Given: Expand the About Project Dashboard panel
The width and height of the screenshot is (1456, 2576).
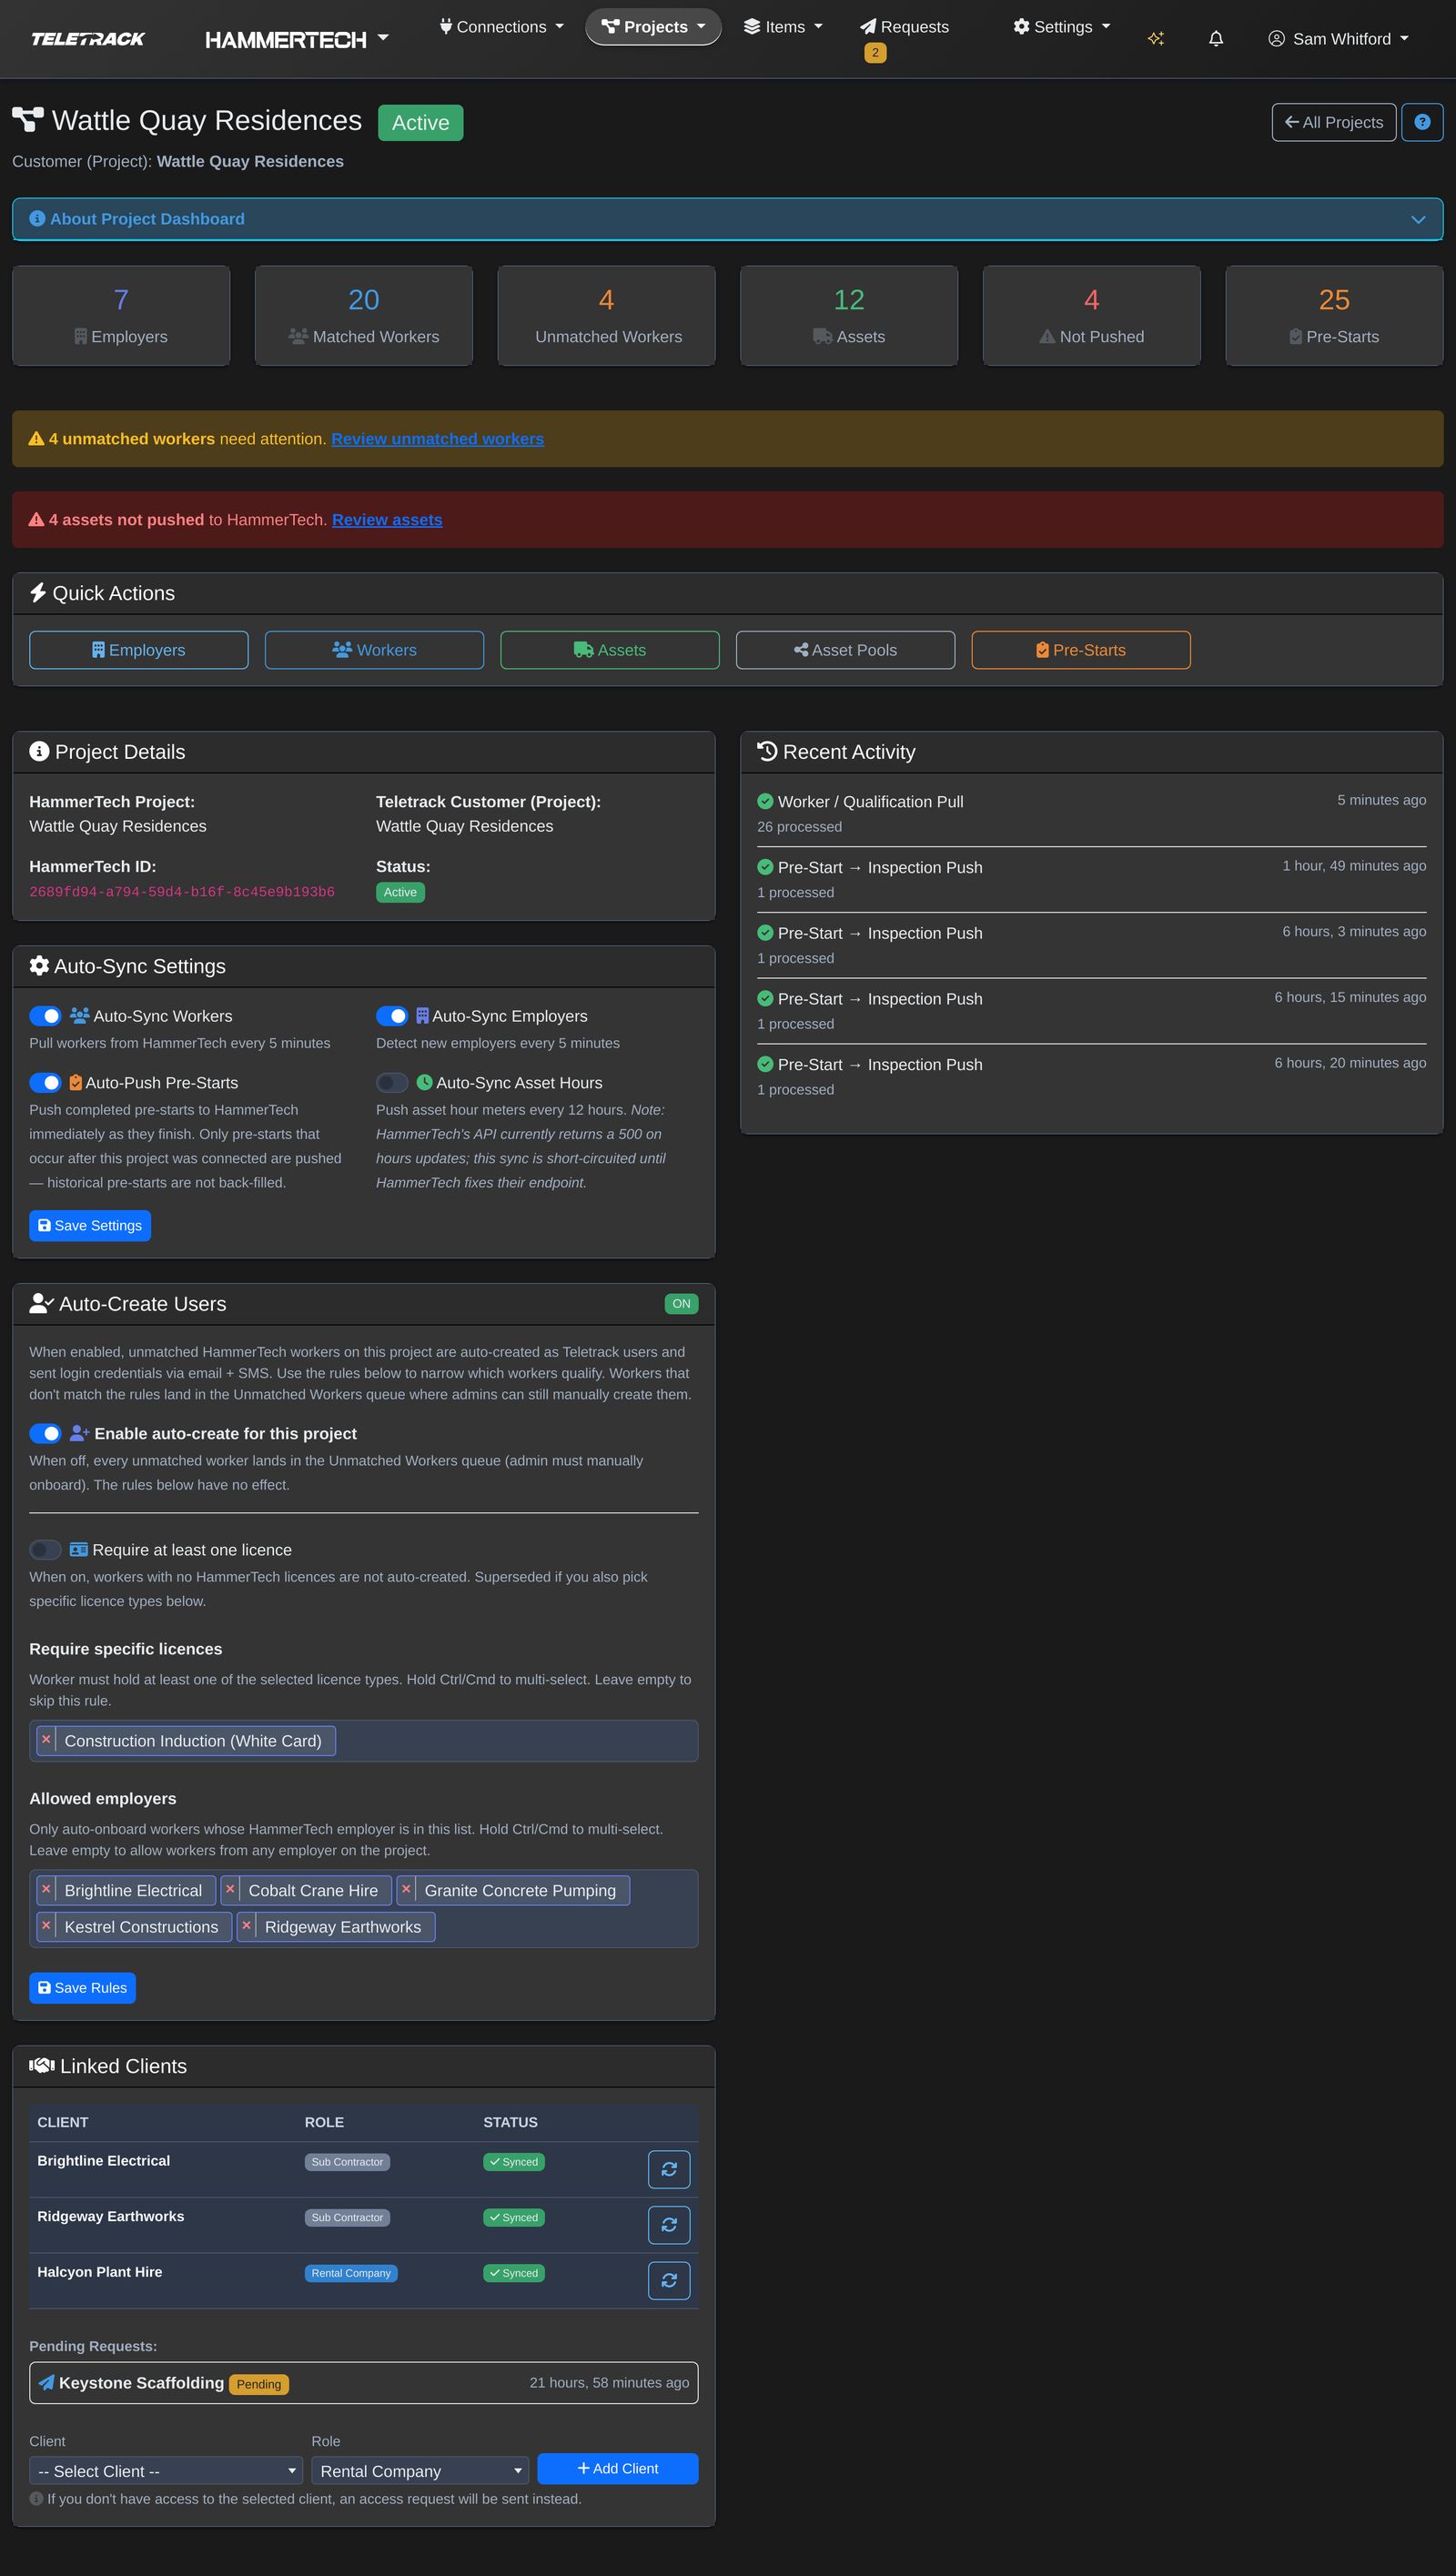Looking at the screenshot, I should pos(728,219).
